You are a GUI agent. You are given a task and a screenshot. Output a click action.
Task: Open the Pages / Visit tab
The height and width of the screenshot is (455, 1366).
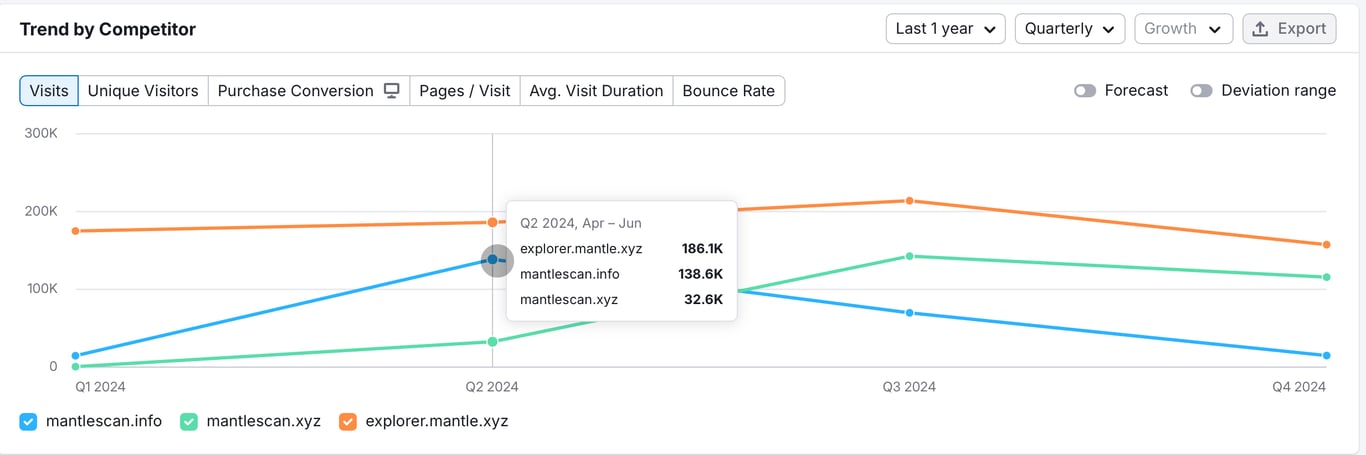click(465, 91)
